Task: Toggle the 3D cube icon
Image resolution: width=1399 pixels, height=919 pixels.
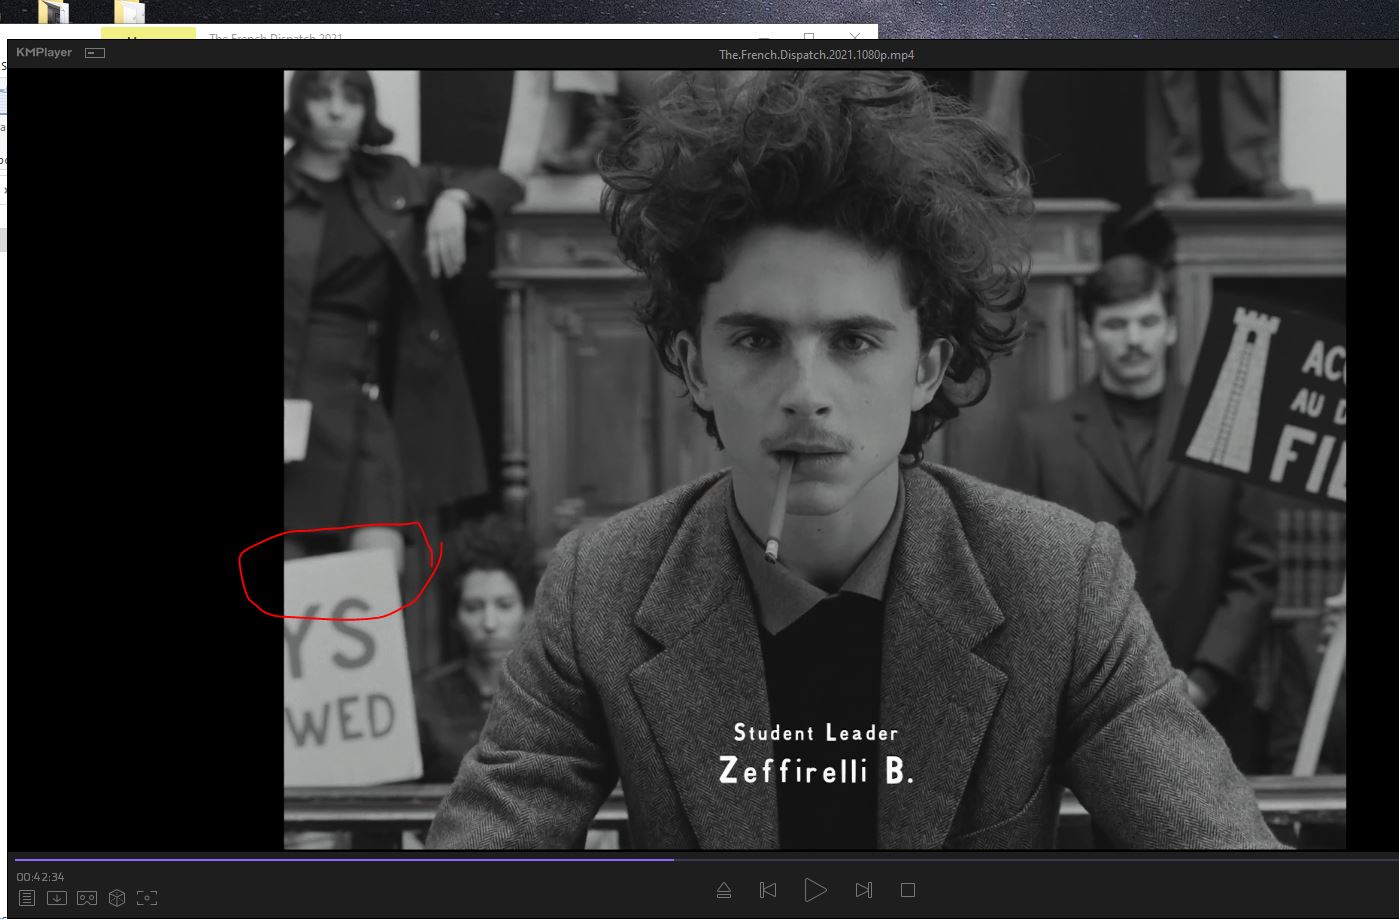Action: click(x=117, y=898)
